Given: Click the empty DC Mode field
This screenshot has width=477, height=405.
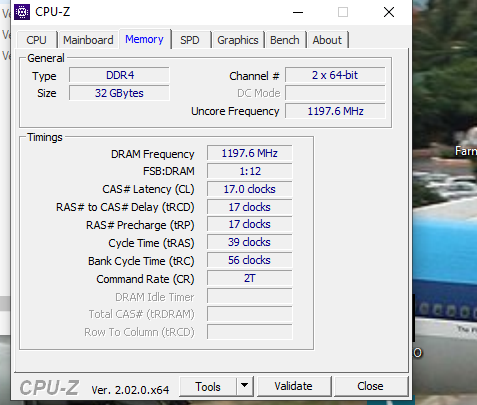Looking at the screenshot, I should click(335, 93).
